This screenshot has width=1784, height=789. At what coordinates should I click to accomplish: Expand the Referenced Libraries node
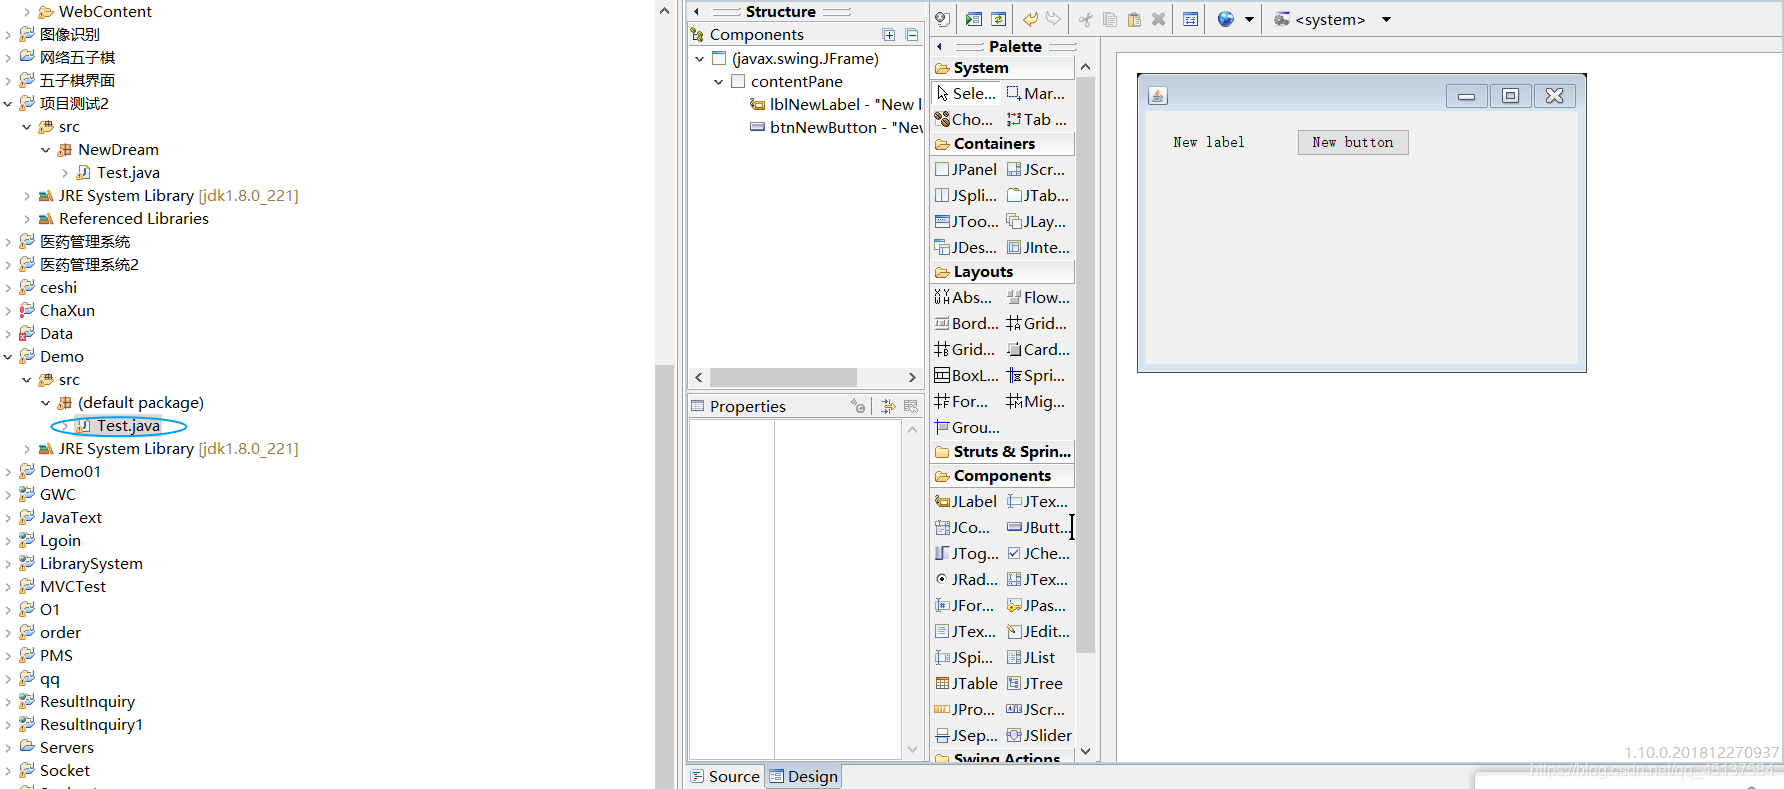(x=27, y=219)
